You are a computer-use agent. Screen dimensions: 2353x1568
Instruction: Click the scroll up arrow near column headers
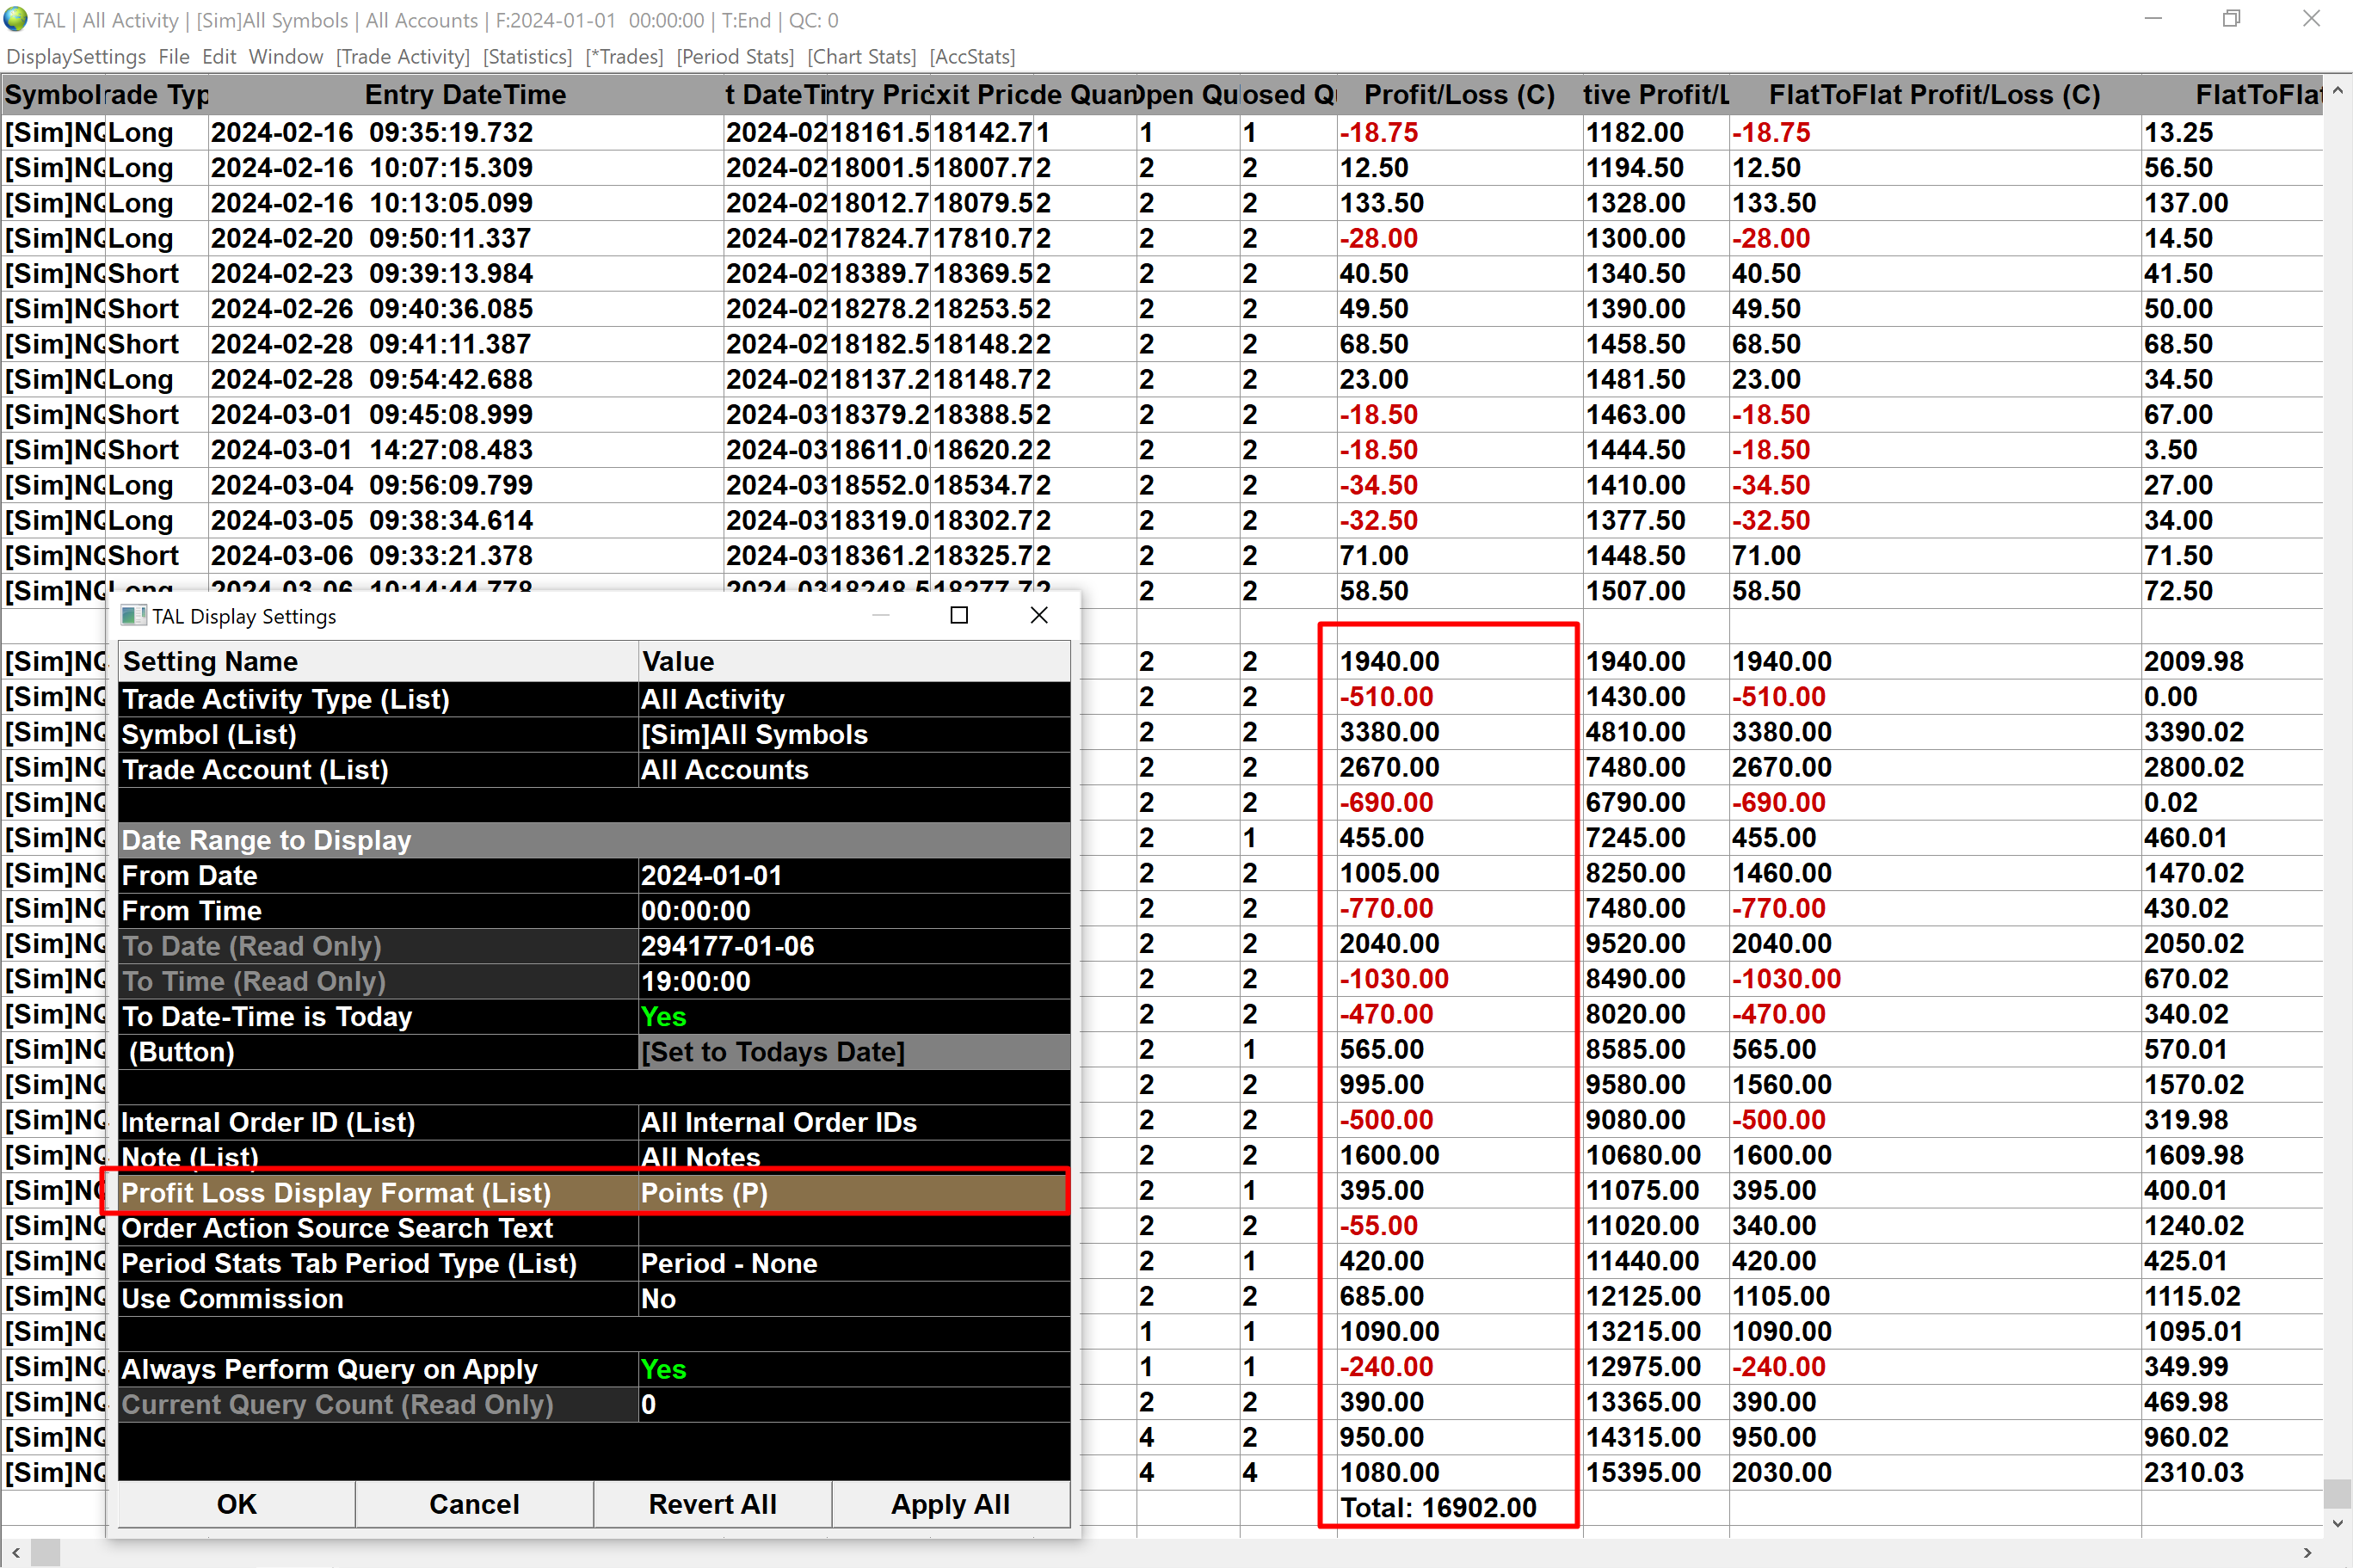click(2337, 91)
